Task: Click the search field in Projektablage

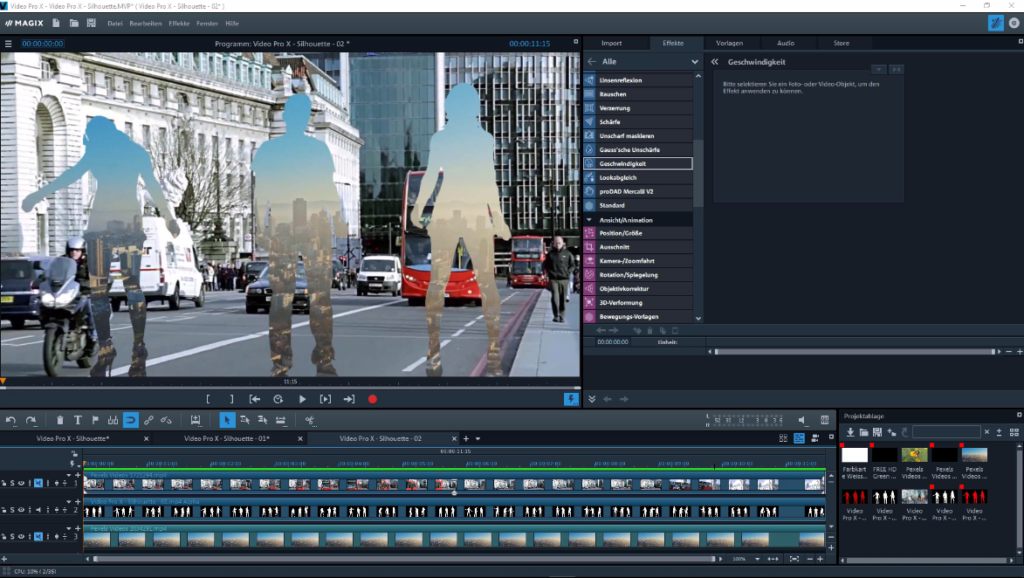Action: [946, 432]
